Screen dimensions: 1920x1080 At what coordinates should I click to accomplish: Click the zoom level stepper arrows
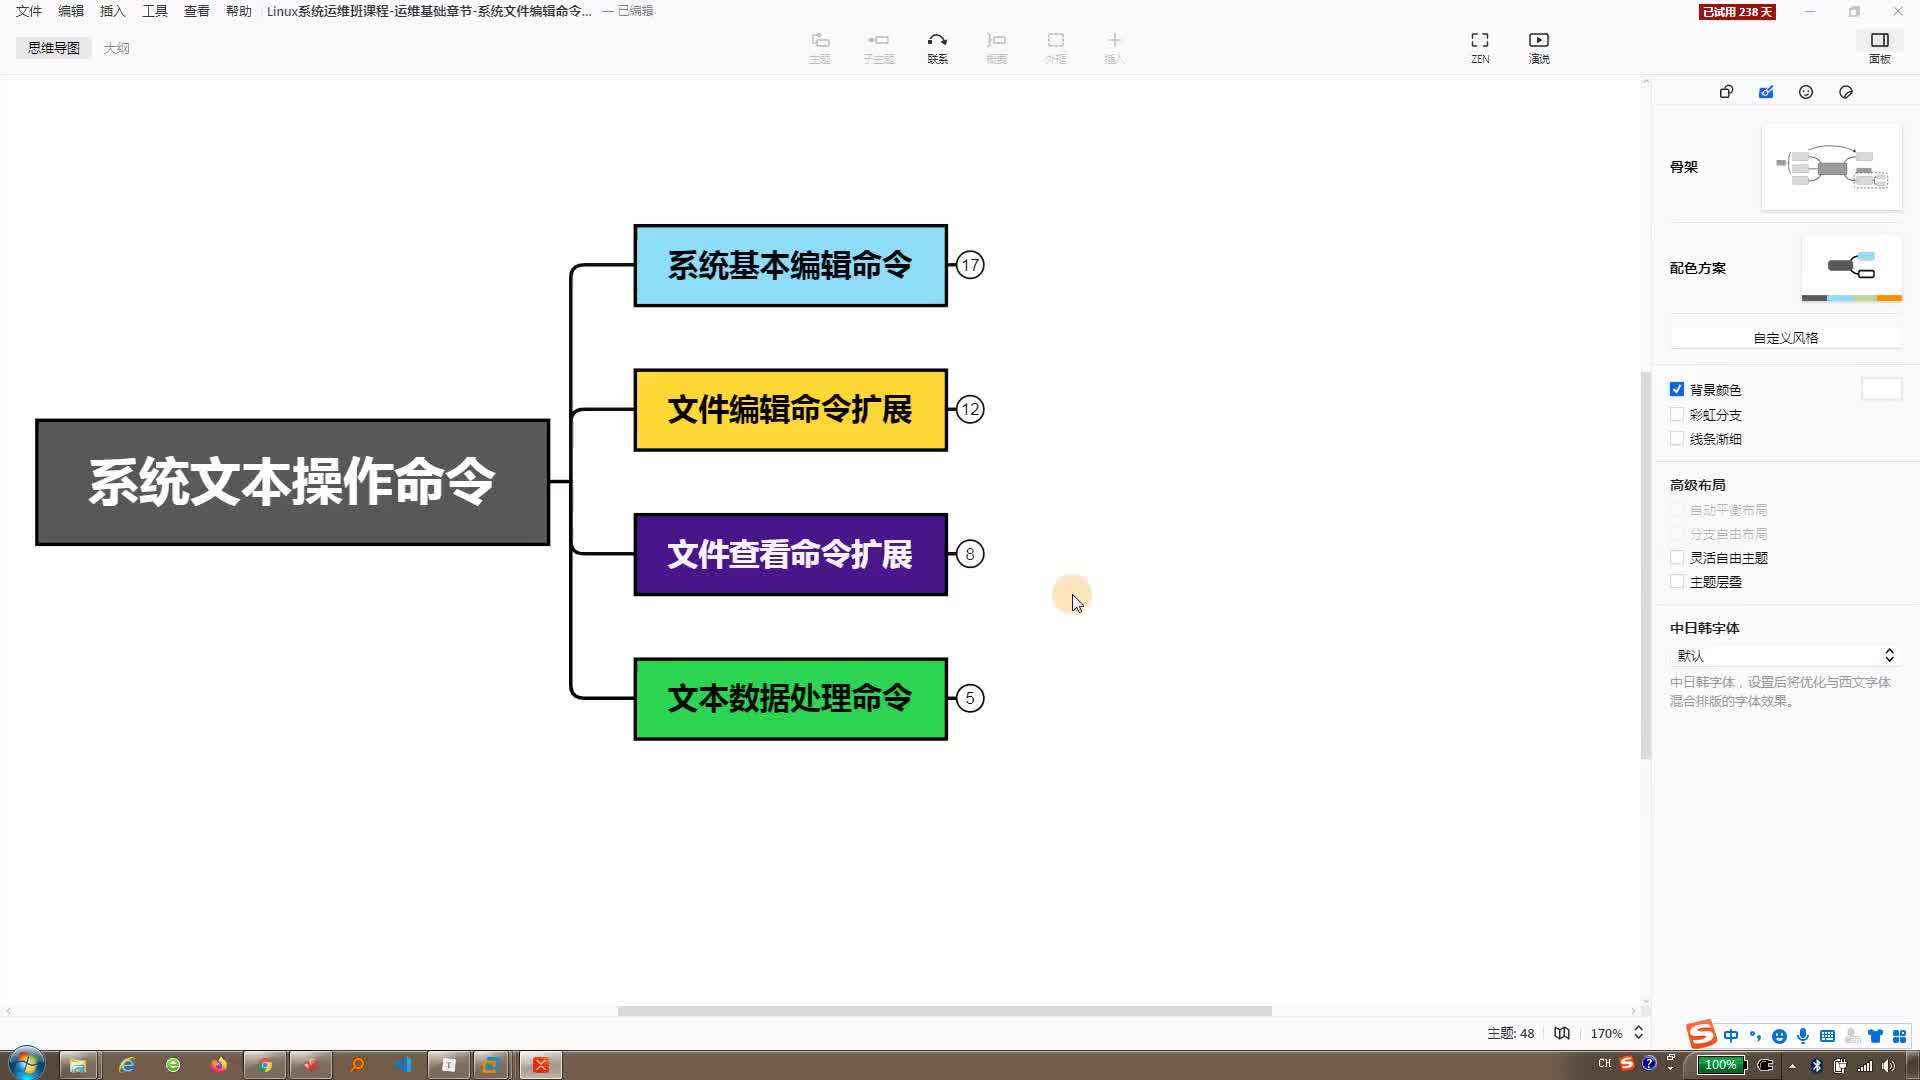1638,1033
